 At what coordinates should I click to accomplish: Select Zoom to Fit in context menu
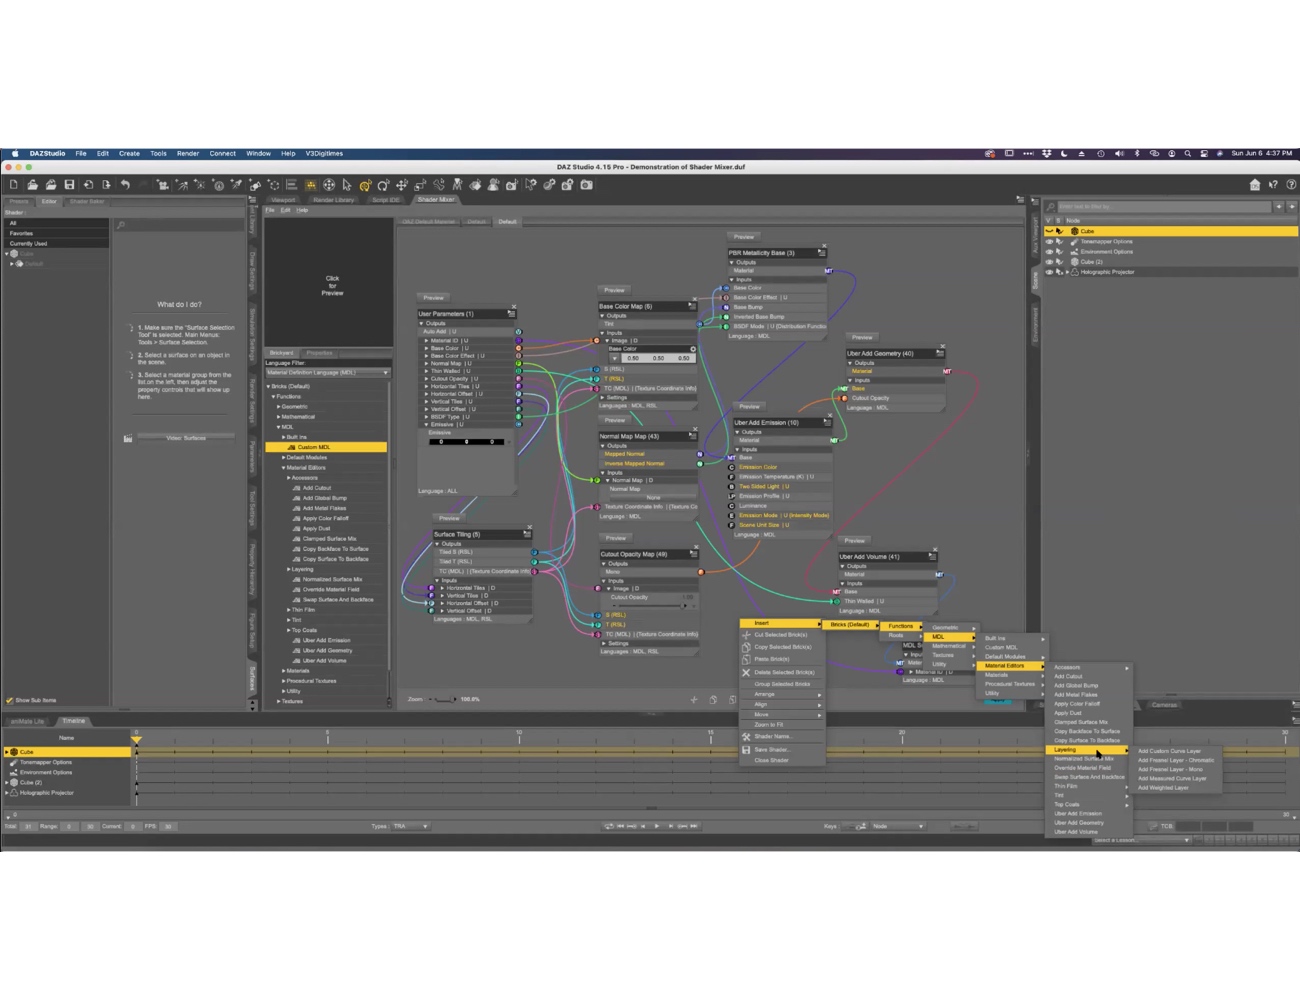[x=768, y=724]
